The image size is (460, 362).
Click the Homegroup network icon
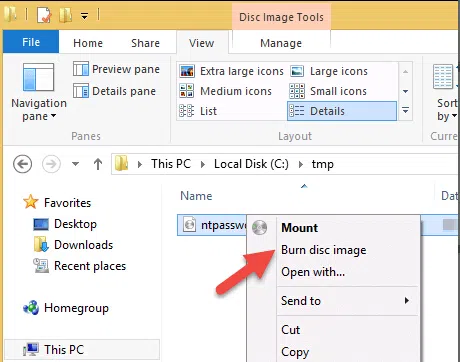31,307
